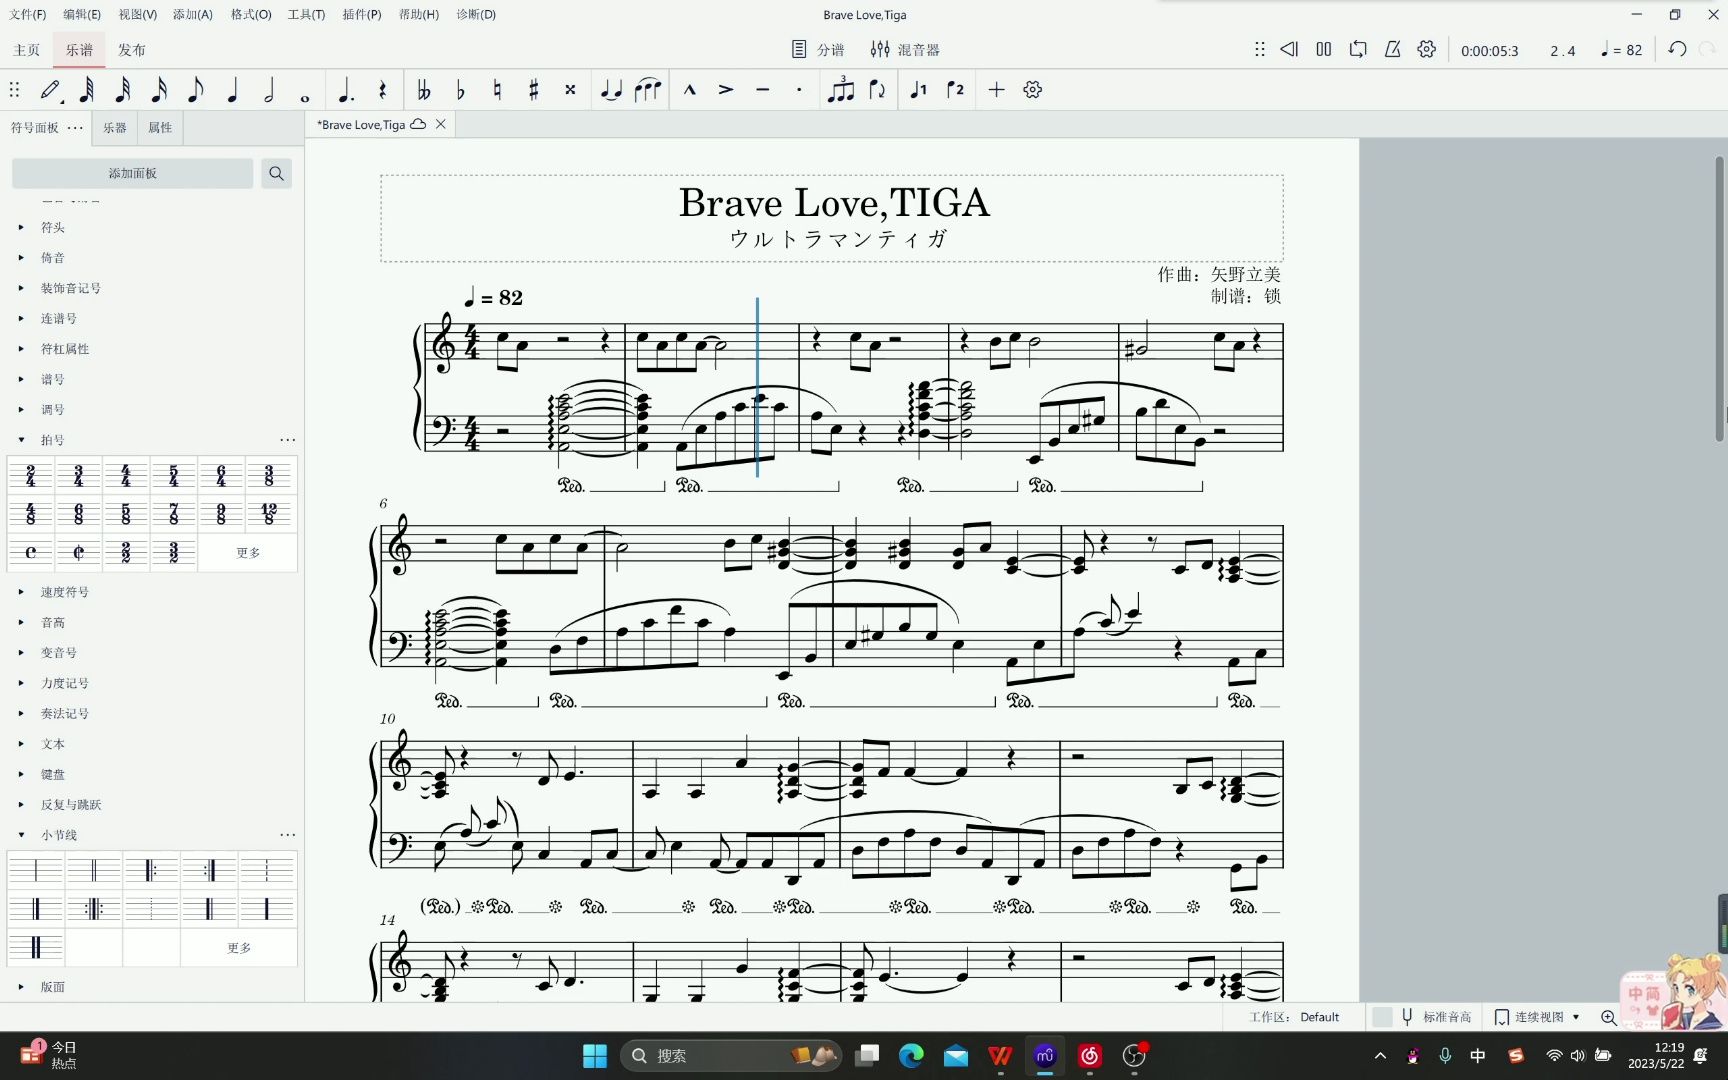Toggle loop playback
The height and width of the screenshot is (1080, 1728).
click(1357, 49)
